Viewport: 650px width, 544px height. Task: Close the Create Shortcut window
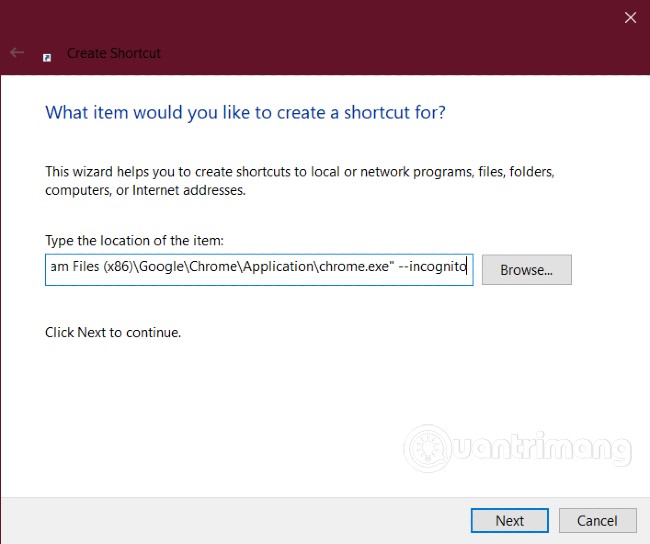click(x=631, y=17)
